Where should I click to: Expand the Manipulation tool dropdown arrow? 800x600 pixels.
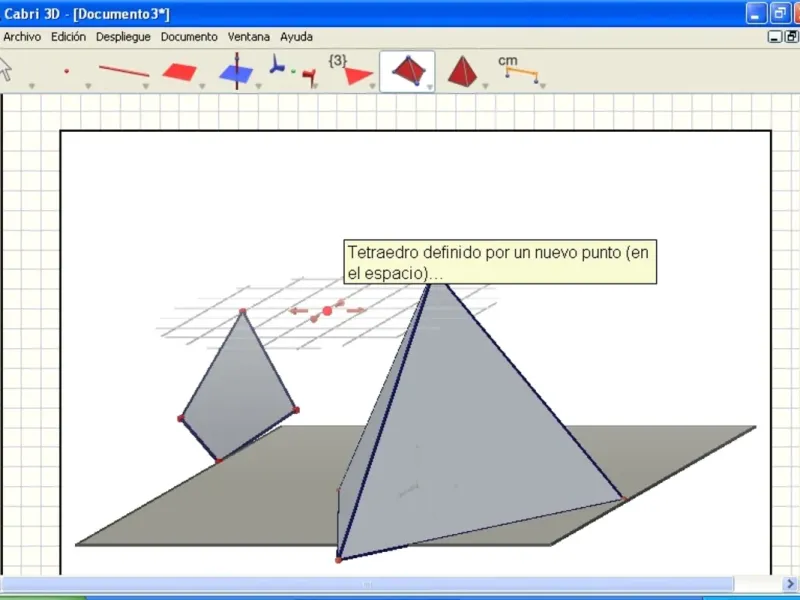(32, 86)
